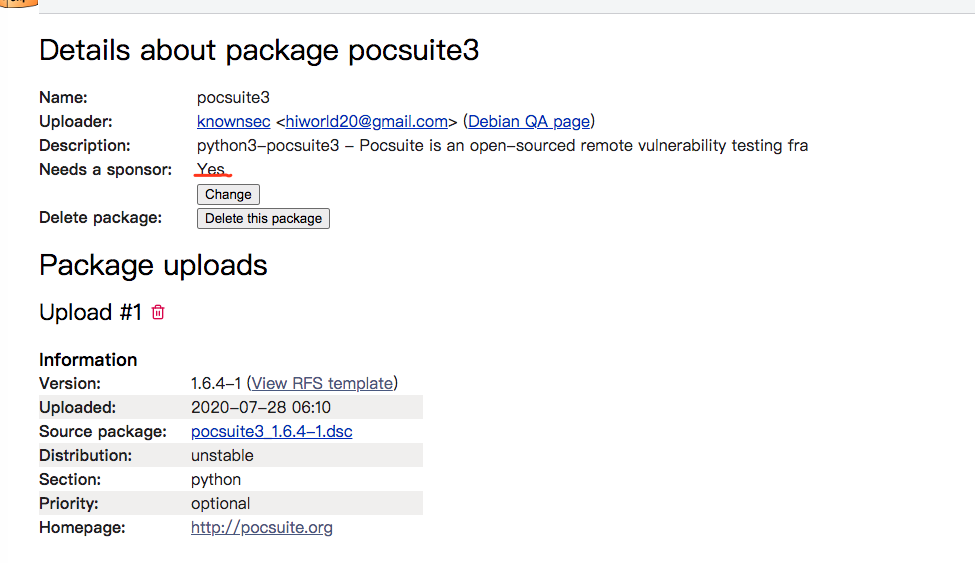Screen dimensions: 975x563
Task: Visit the http://pocsuite.org homepage link
Action: click(x=261, y=528)
